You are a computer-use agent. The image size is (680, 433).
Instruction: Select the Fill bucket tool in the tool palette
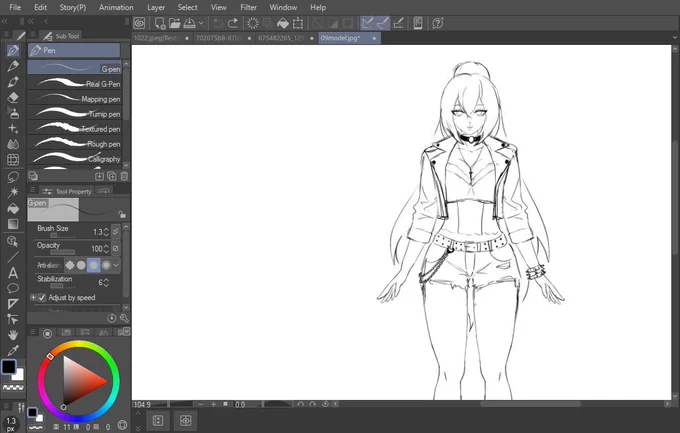pos(13,209)
